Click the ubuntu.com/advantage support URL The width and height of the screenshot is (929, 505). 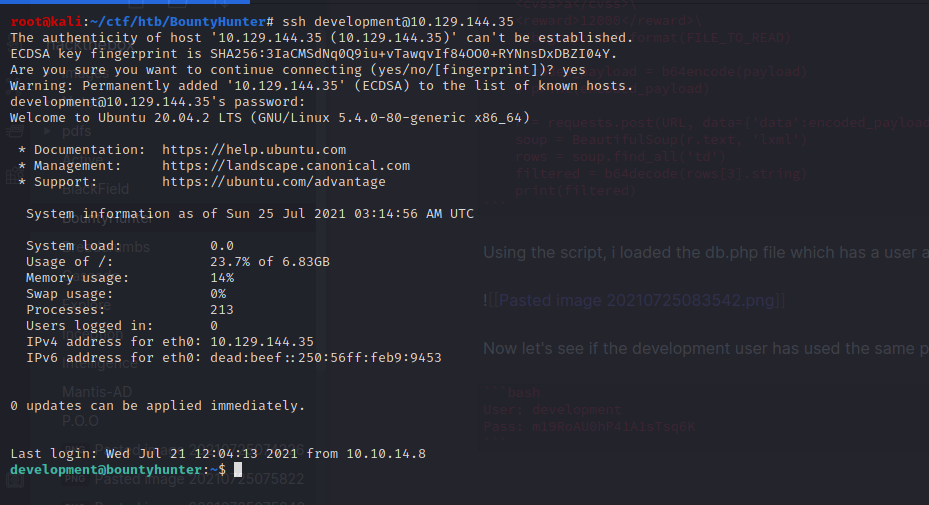pyautogui.click(x=274, y=182)
